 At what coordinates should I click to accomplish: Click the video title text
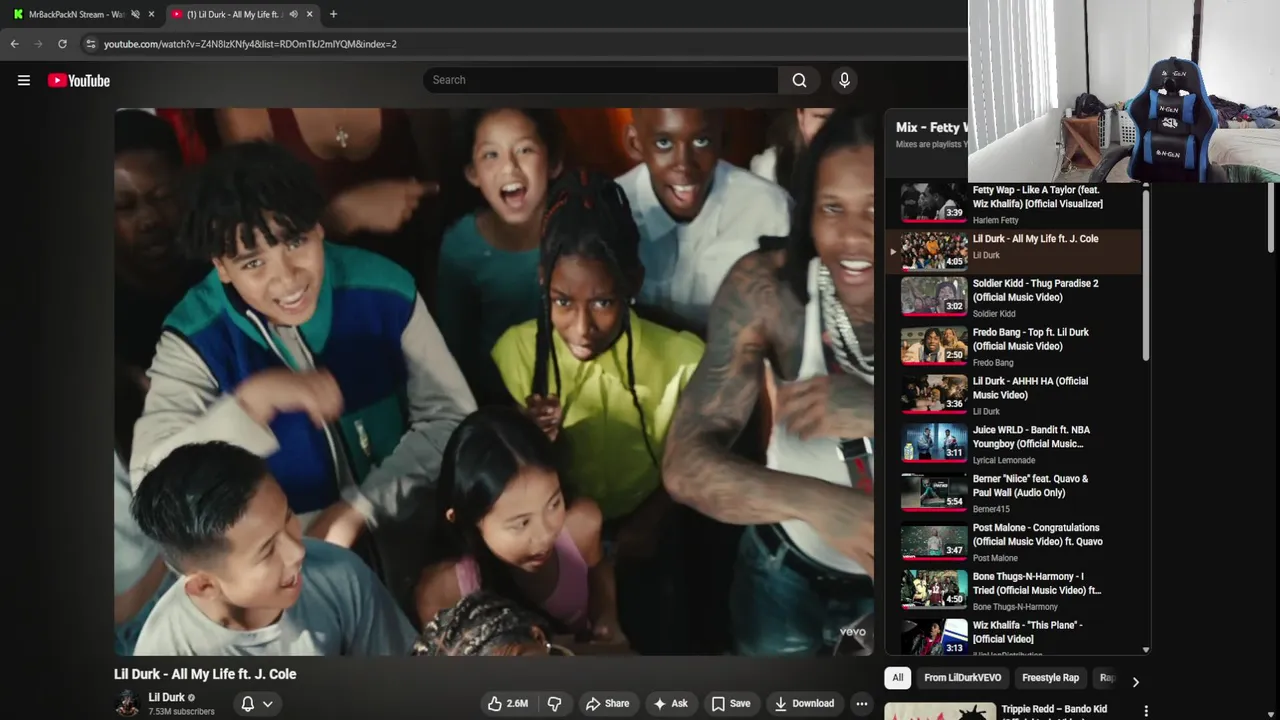[x=205, y=674]
